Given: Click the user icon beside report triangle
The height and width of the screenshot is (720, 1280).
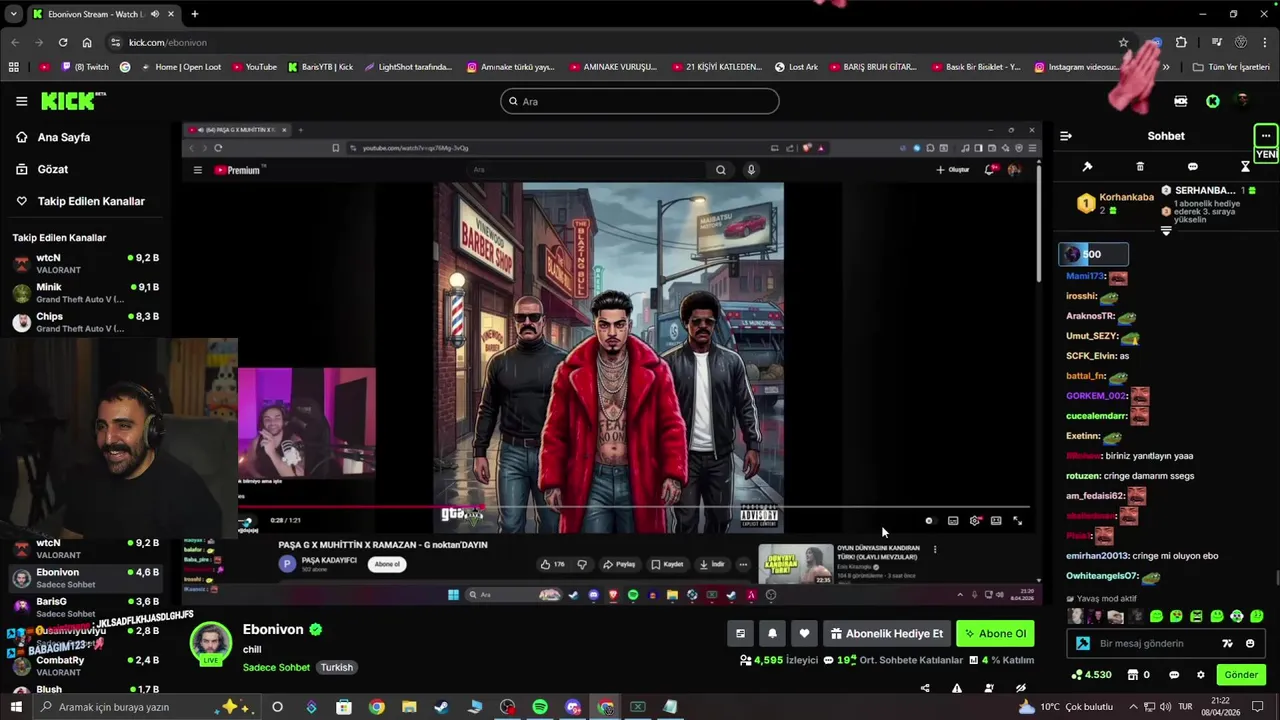Looking at the screenshot, I should coord(989,688).
